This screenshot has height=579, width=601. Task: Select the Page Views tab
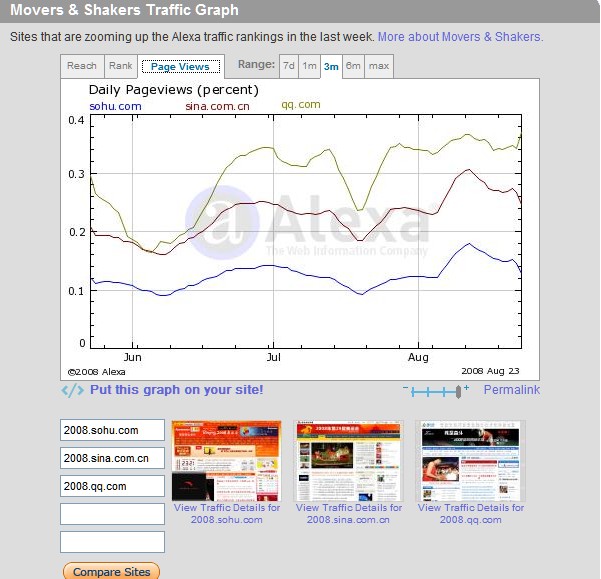click(181, 67)
